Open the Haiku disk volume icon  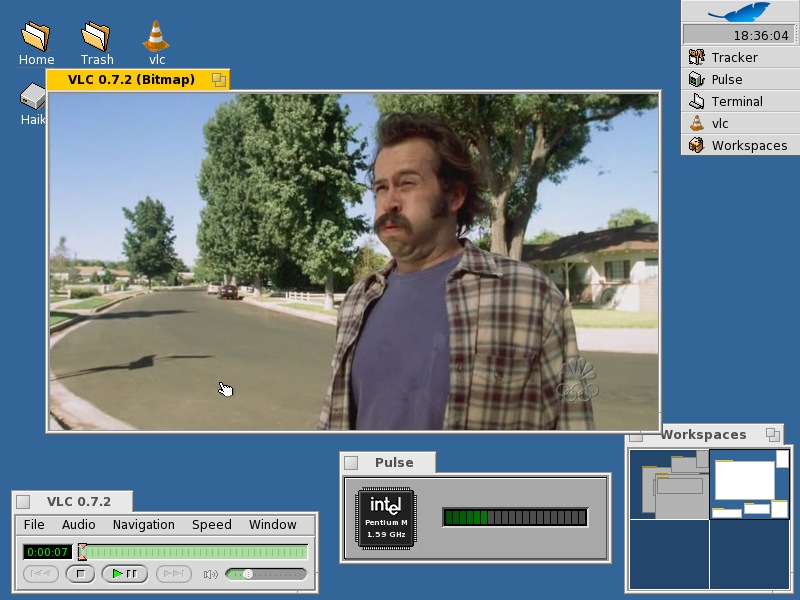click(x=33, y=97)
